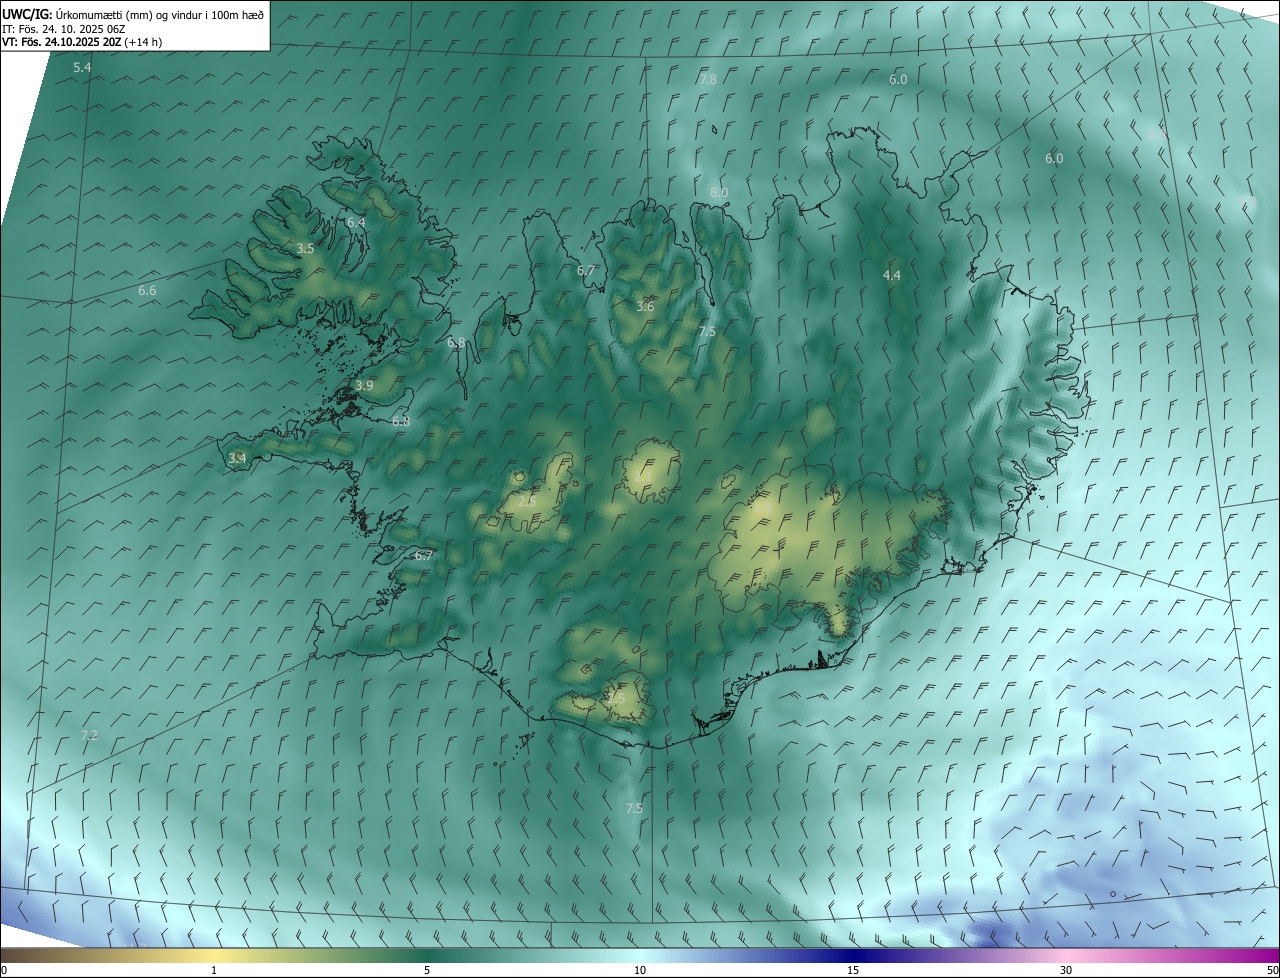The width and height of the screenshot is (1280, 978).
Task: Select the 7.8 value label north of Iceland
Action: tap(708, 79)
